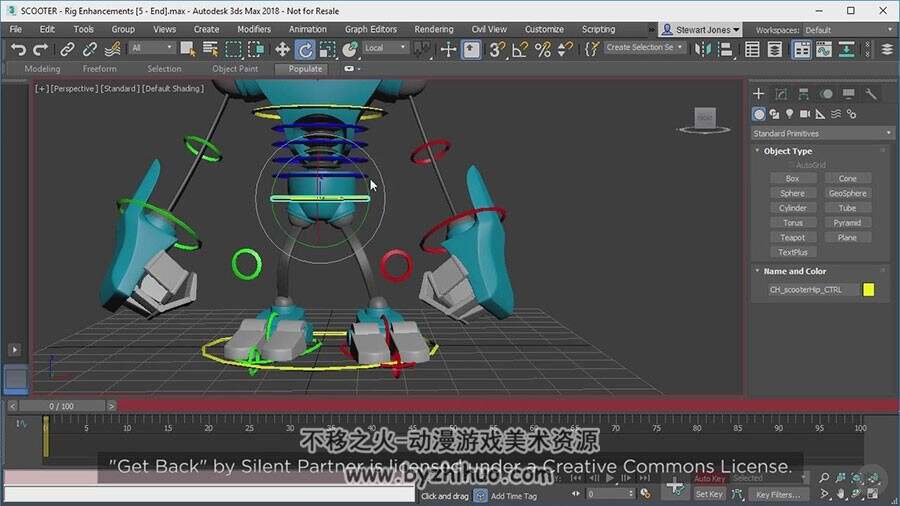Open Standard Primitives dropdown
Screen dimensions: 900x506
coord(823,133)
